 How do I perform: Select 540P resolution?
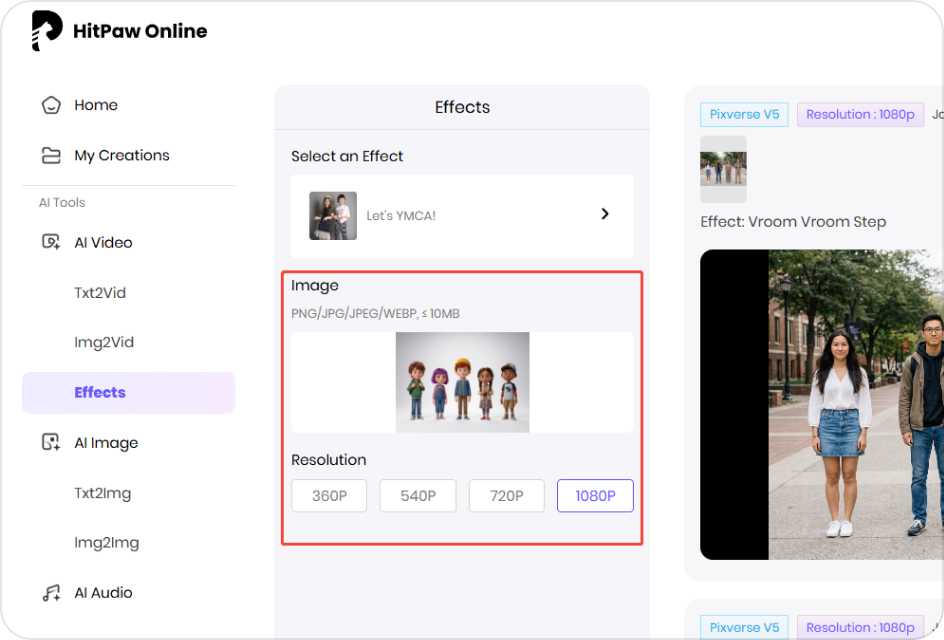(417, 495)
